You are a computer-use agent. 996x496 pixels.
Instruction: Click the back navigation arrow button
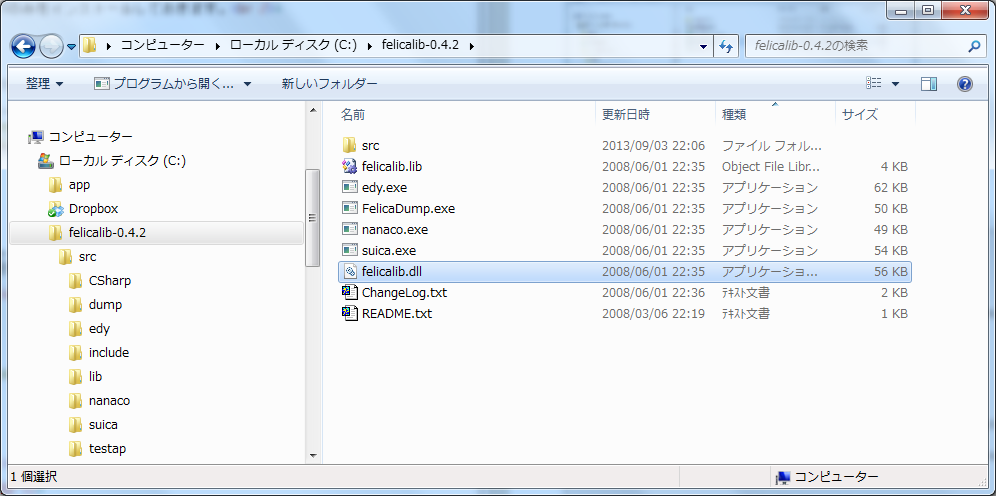[24, 46]
